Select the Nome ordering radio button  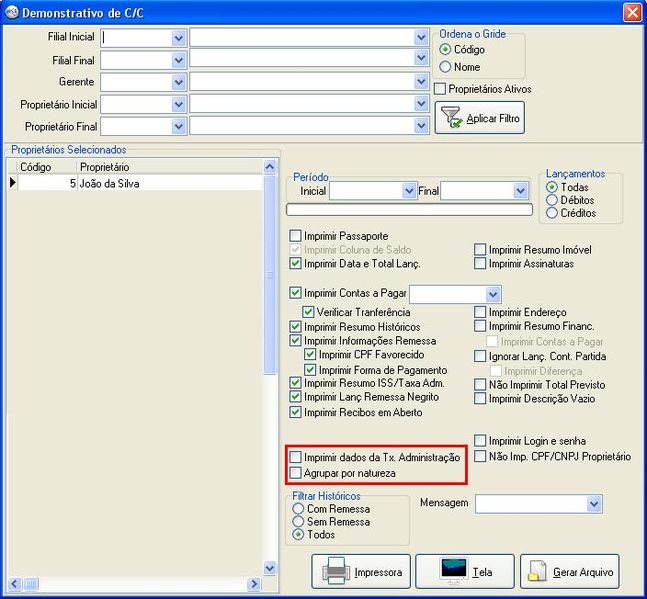tap(446, 67)
